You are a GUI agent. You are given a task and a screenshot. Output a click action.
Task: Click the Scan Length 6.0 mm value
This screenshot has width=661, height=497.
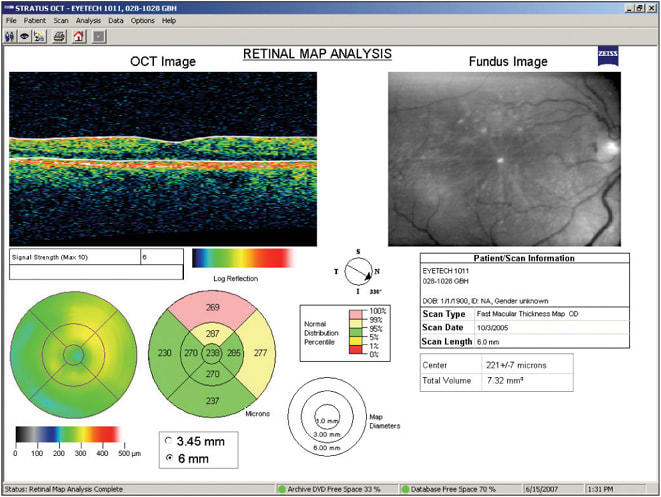488,342
